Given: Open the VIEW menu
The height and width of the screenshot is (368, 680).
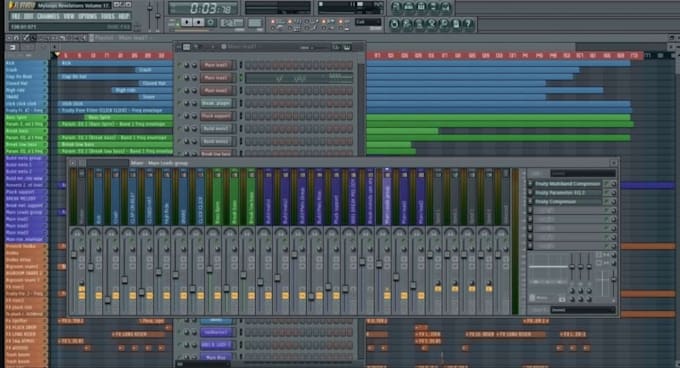Looking at the screenshot, I should point(69,16).
